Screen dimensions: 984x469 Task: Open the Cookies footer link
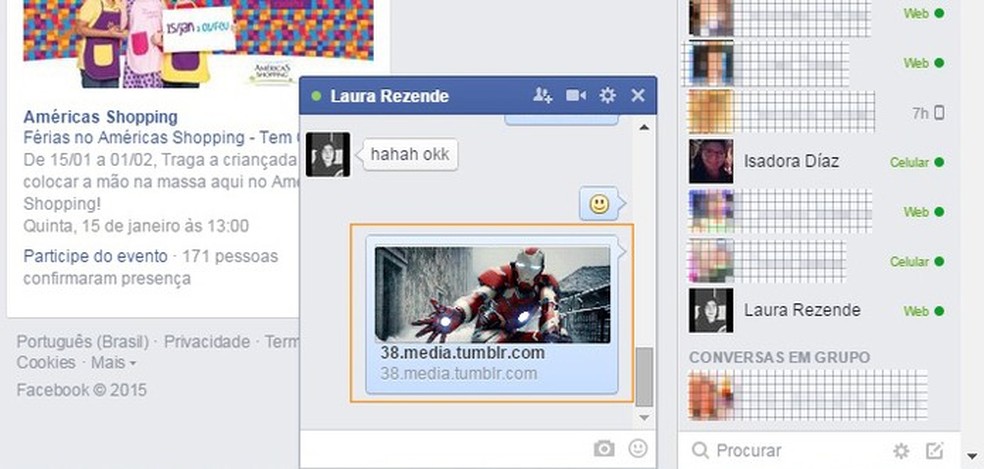click(x=46, y=363)
